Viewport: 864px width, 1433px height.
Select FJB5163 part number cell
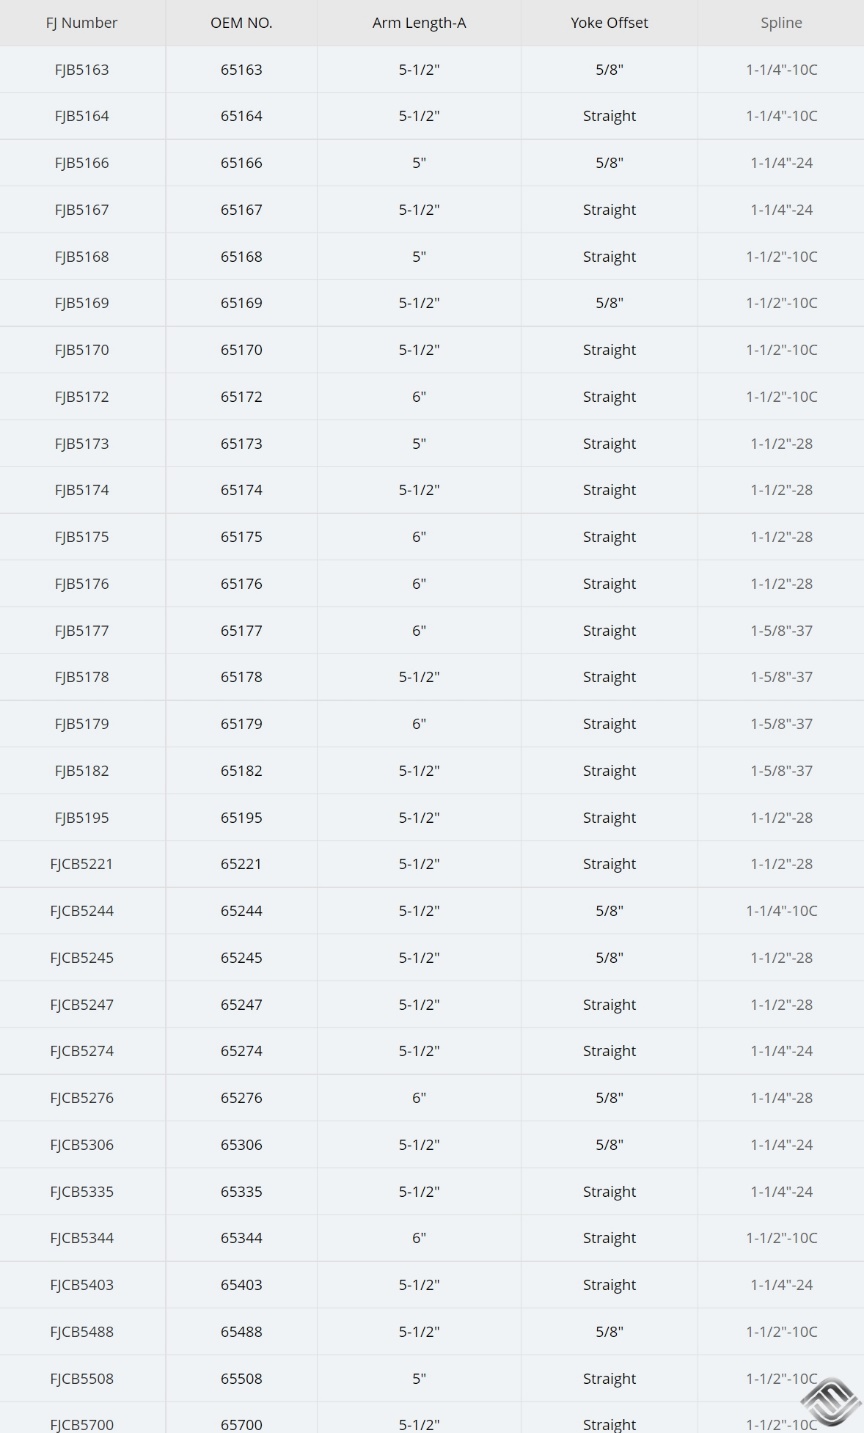82,70
